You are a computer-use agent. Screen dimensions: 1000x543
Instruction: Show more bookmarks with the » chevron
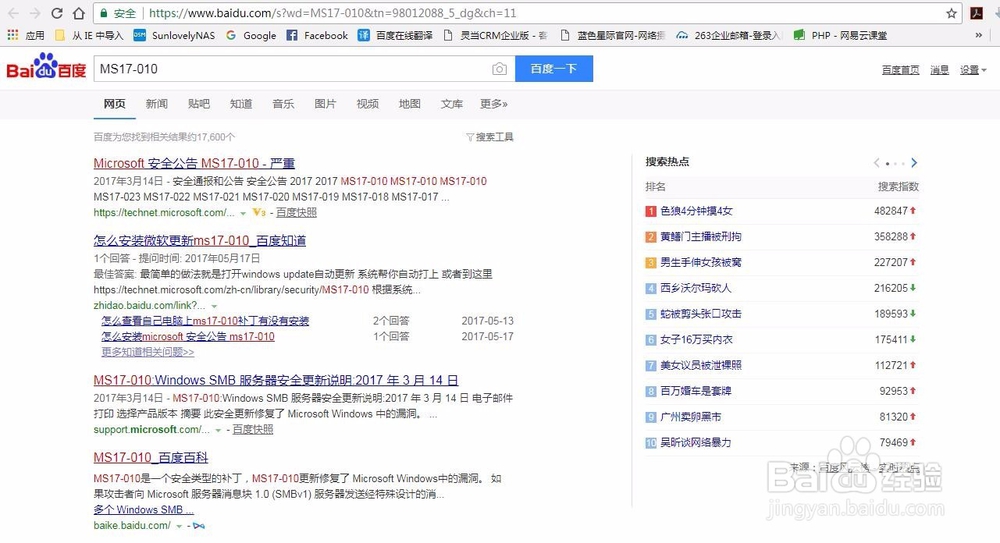pos(978,35)
